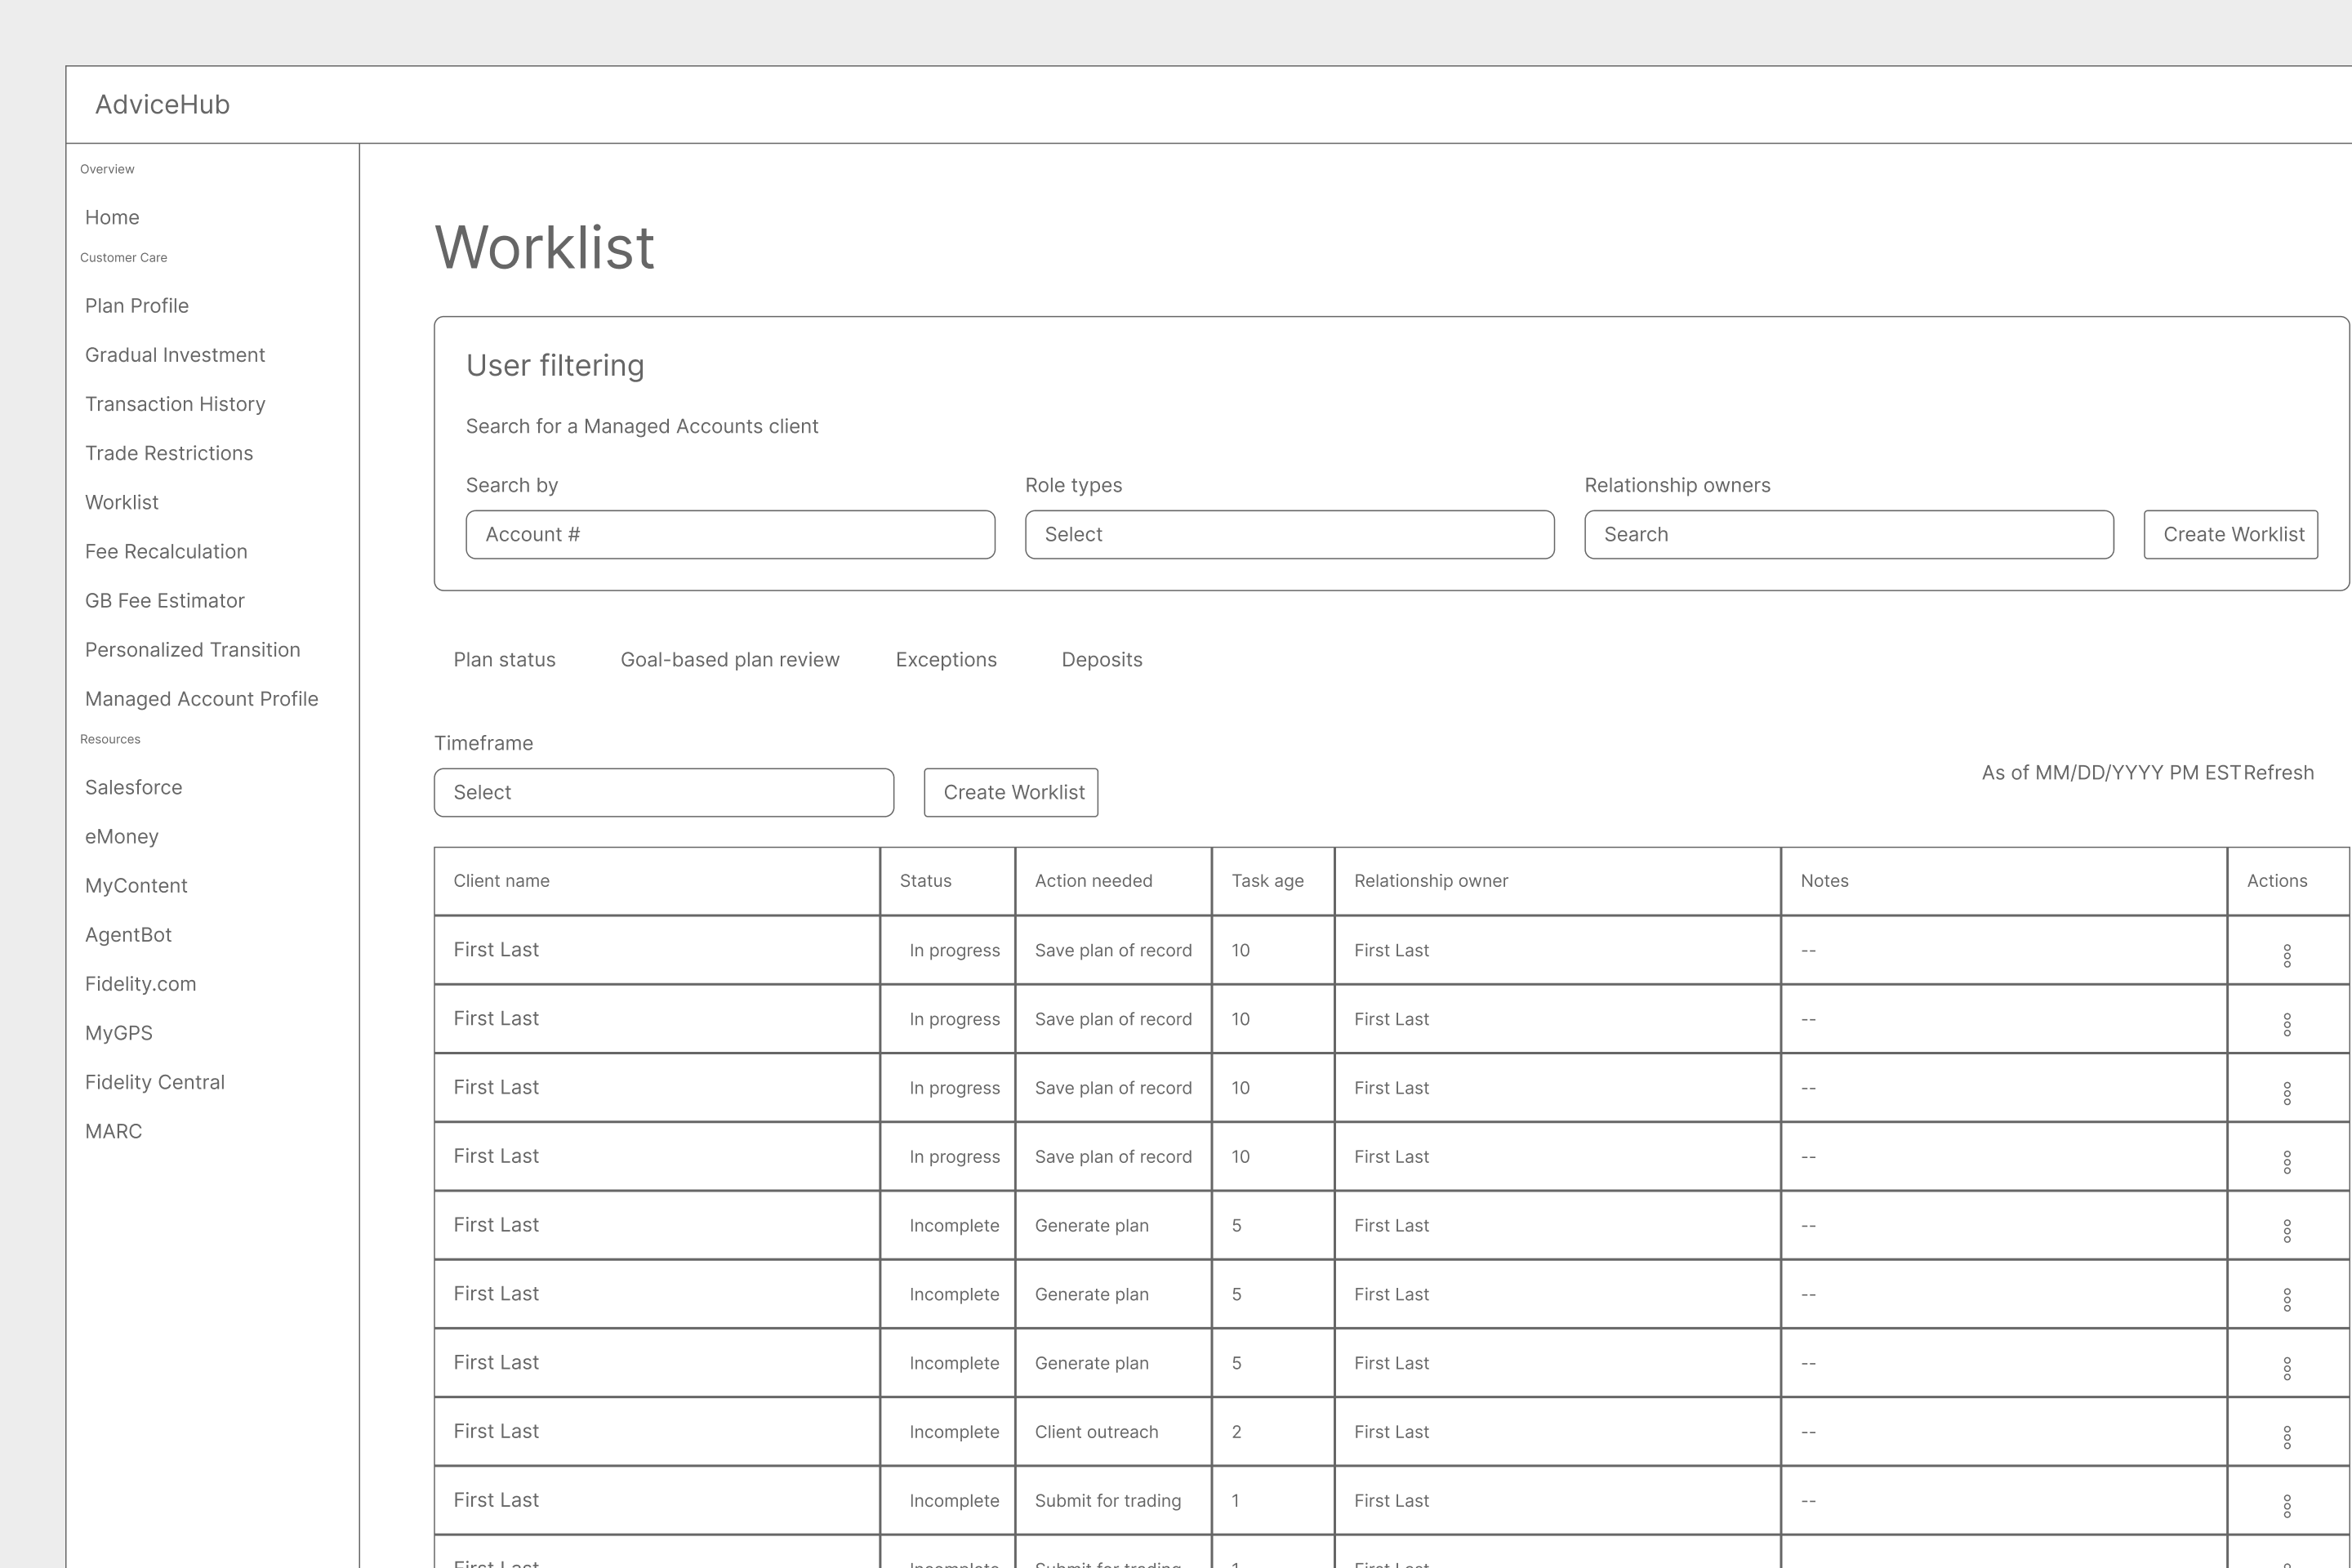The height and width of the screenshot is (1568, 2352).
Task: Click Create Worklist beside the Timeframe selector
Action: (1010, 792)
